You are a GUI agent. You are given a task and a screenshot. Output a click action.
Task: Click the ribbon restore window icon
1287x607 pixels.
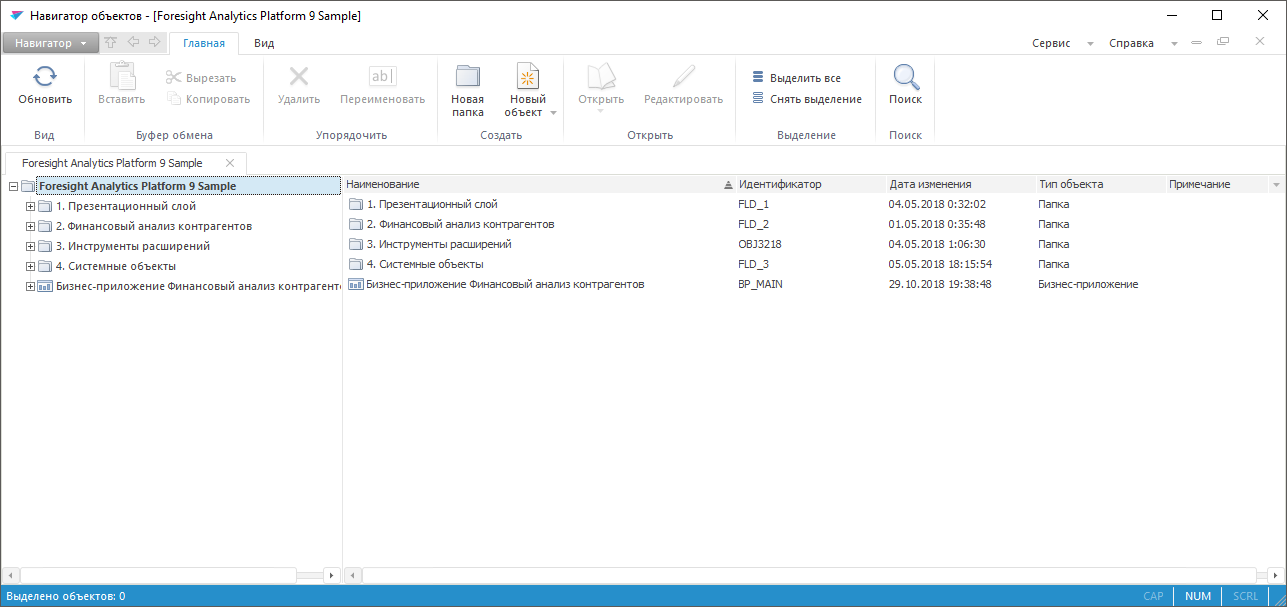[1222, 42]
